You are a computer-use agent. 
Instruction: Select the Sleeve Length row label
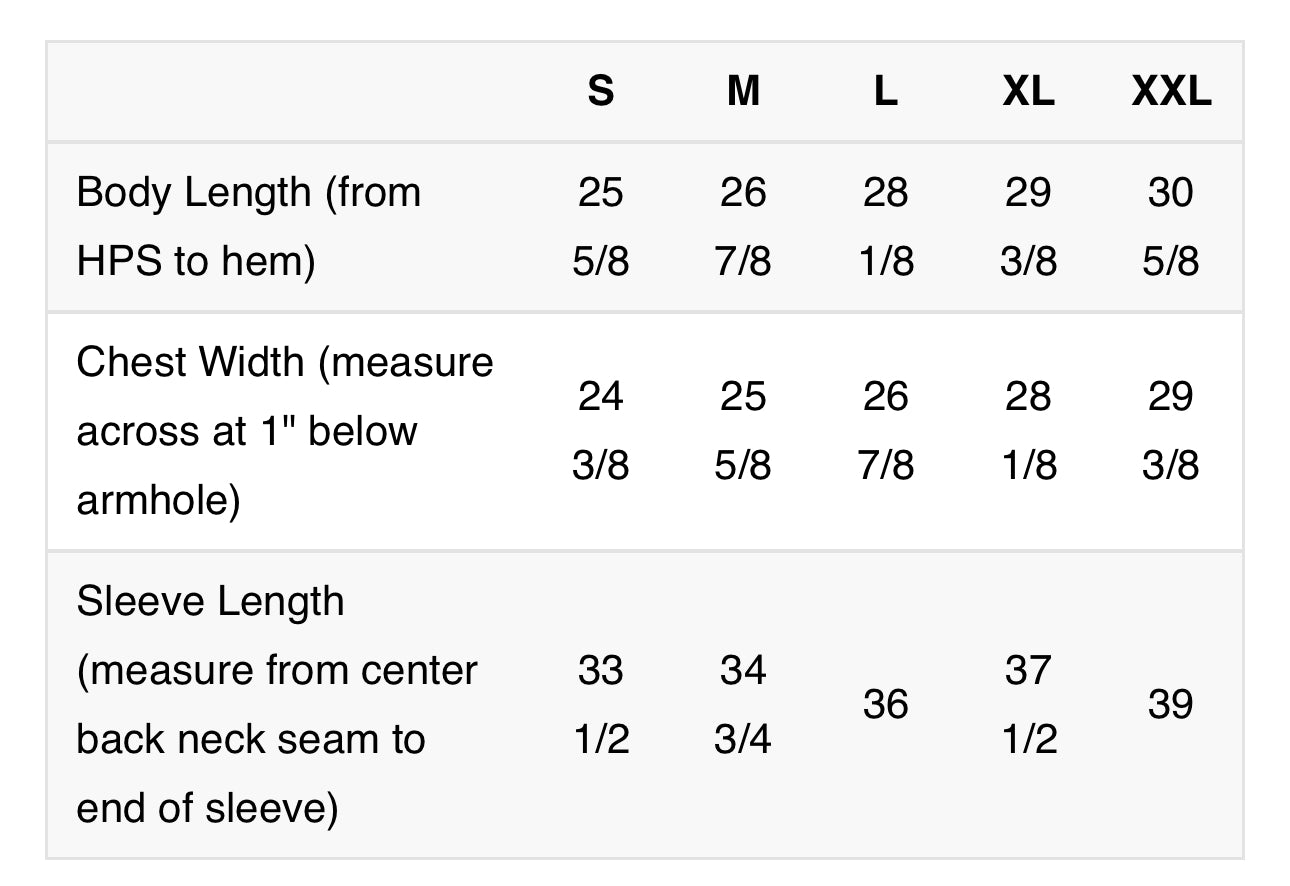(x=277, y=704)
